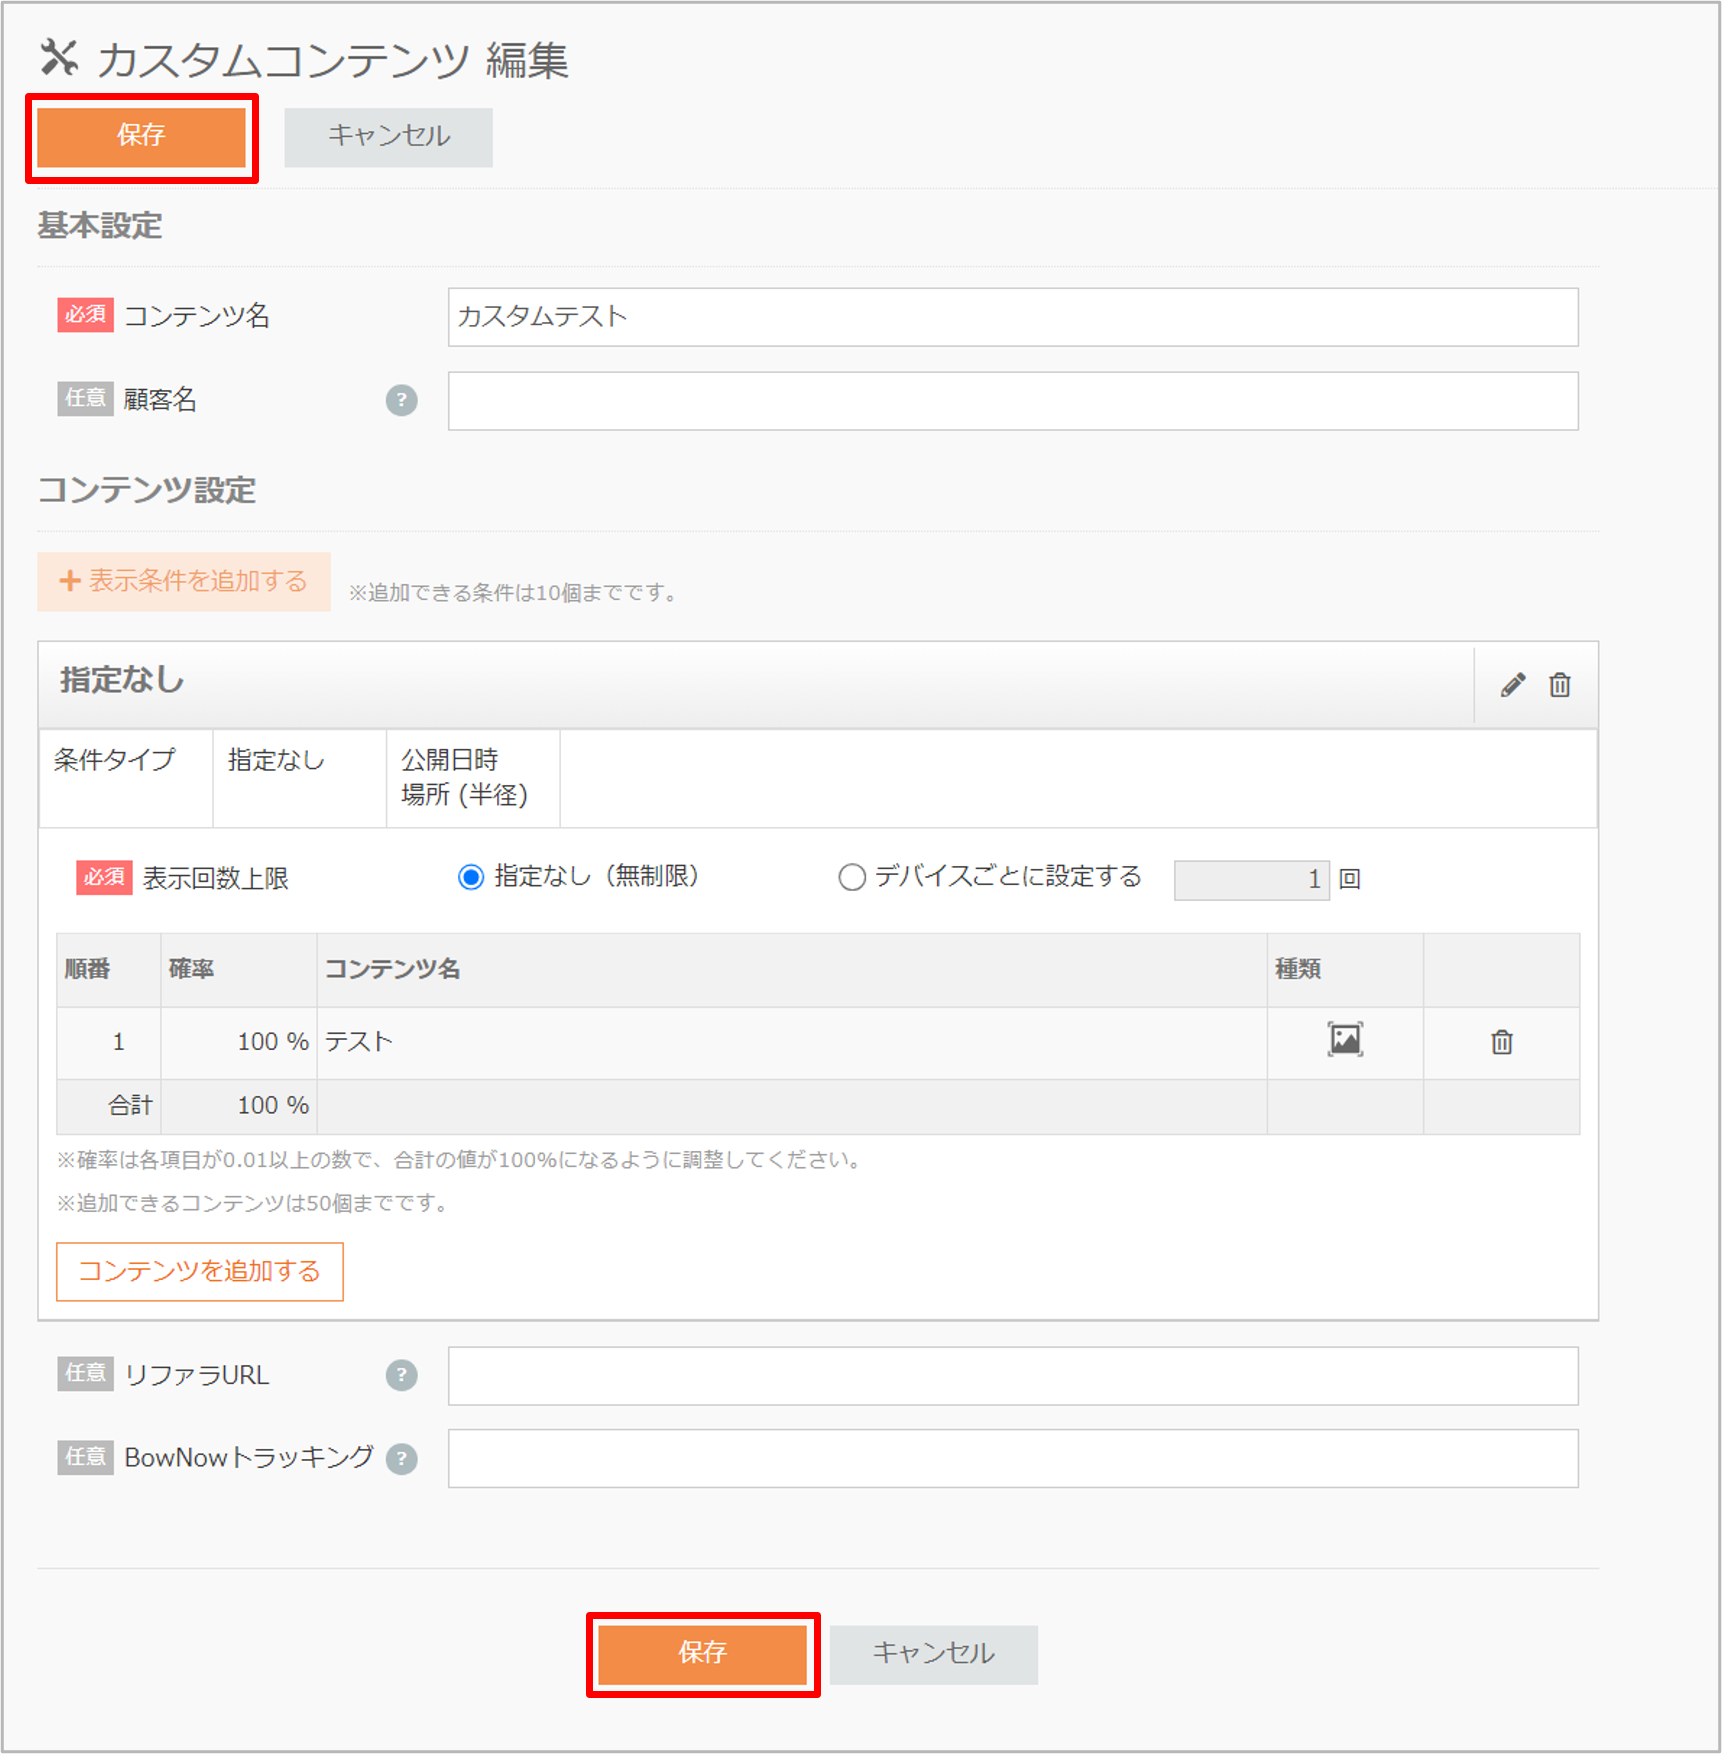Click the コンテンツを追加する button

pos(200,1271)
